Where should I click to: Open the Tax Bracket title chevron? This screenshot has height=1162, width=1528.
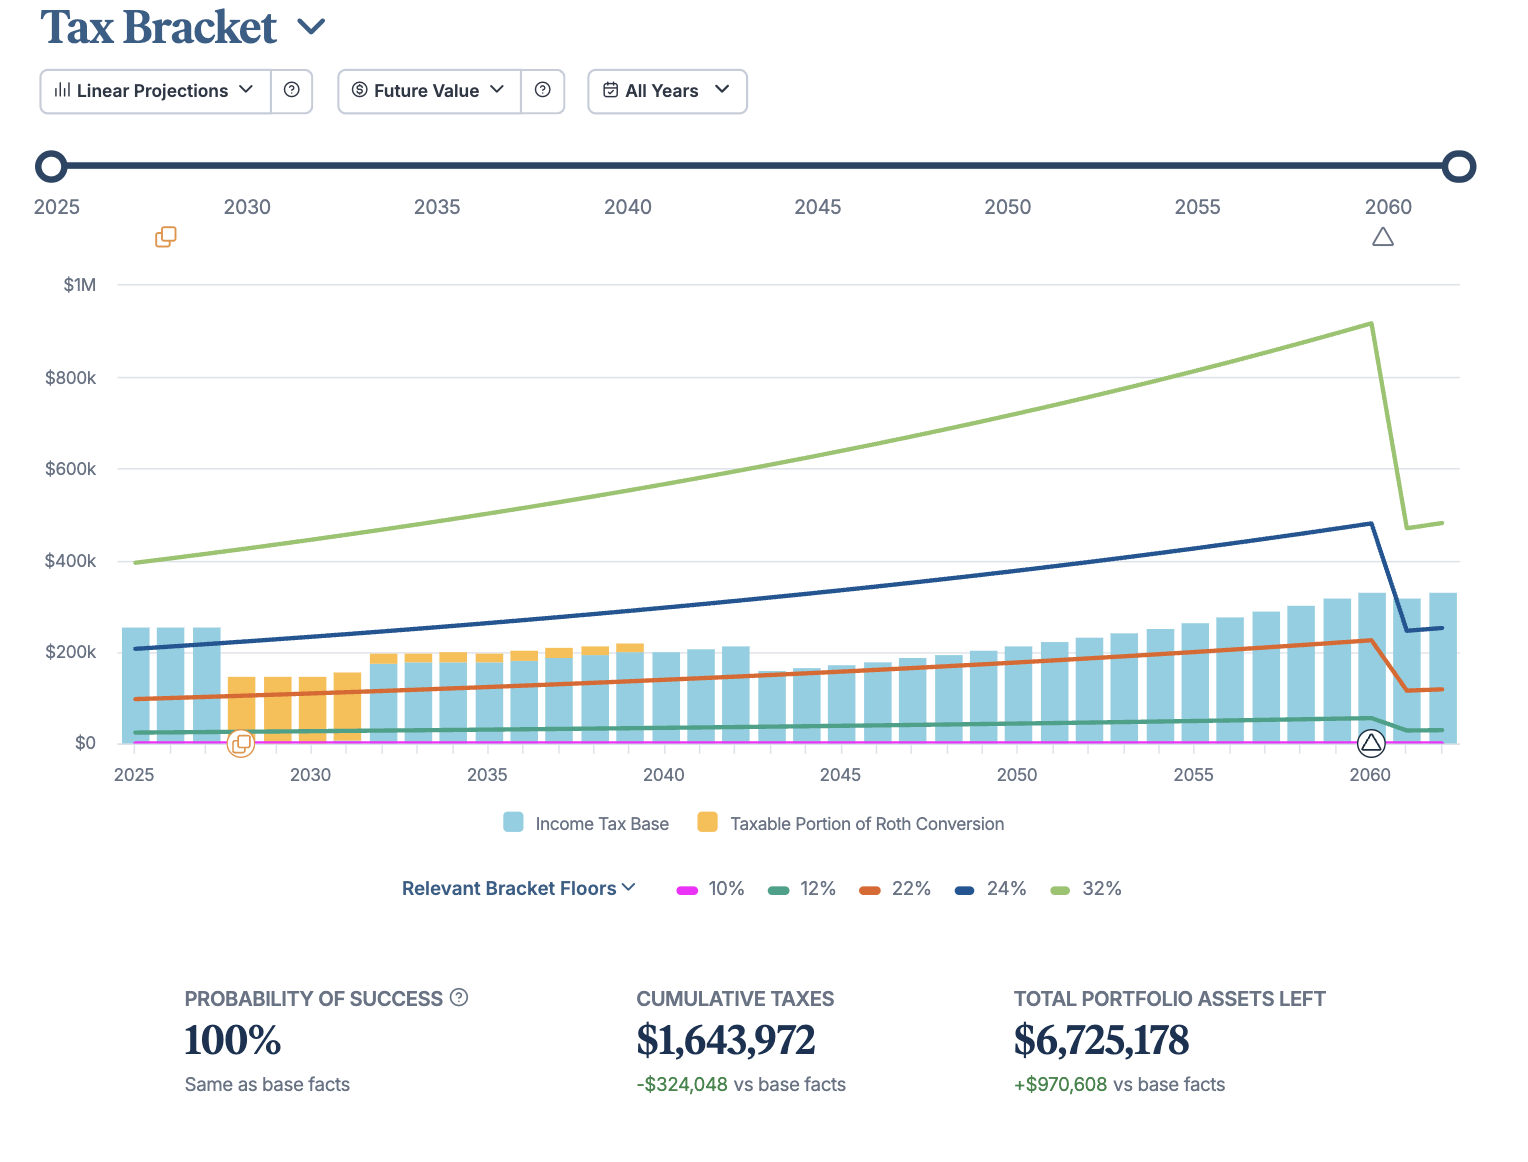coord(312,27)
